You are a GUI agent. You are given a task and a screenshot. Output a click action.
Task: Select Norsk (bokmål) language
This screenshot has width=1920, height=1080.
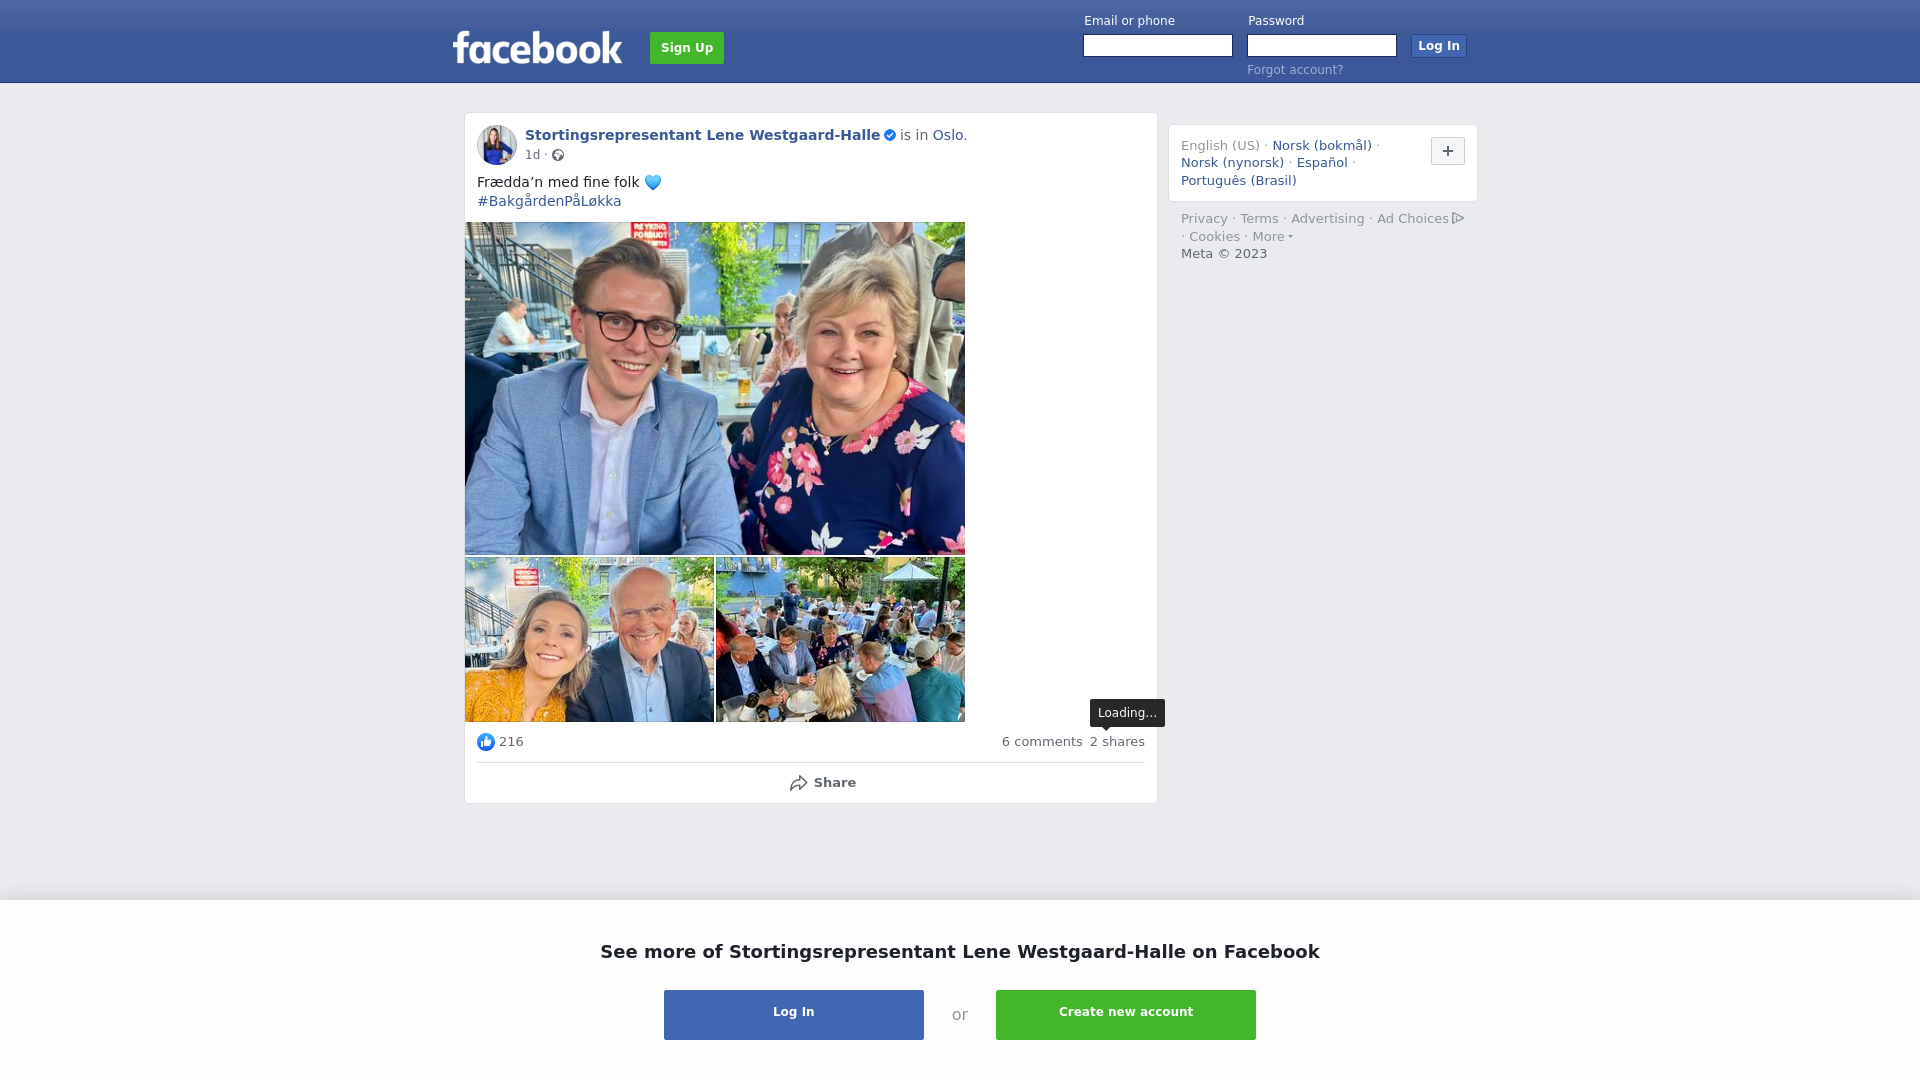1322,146
